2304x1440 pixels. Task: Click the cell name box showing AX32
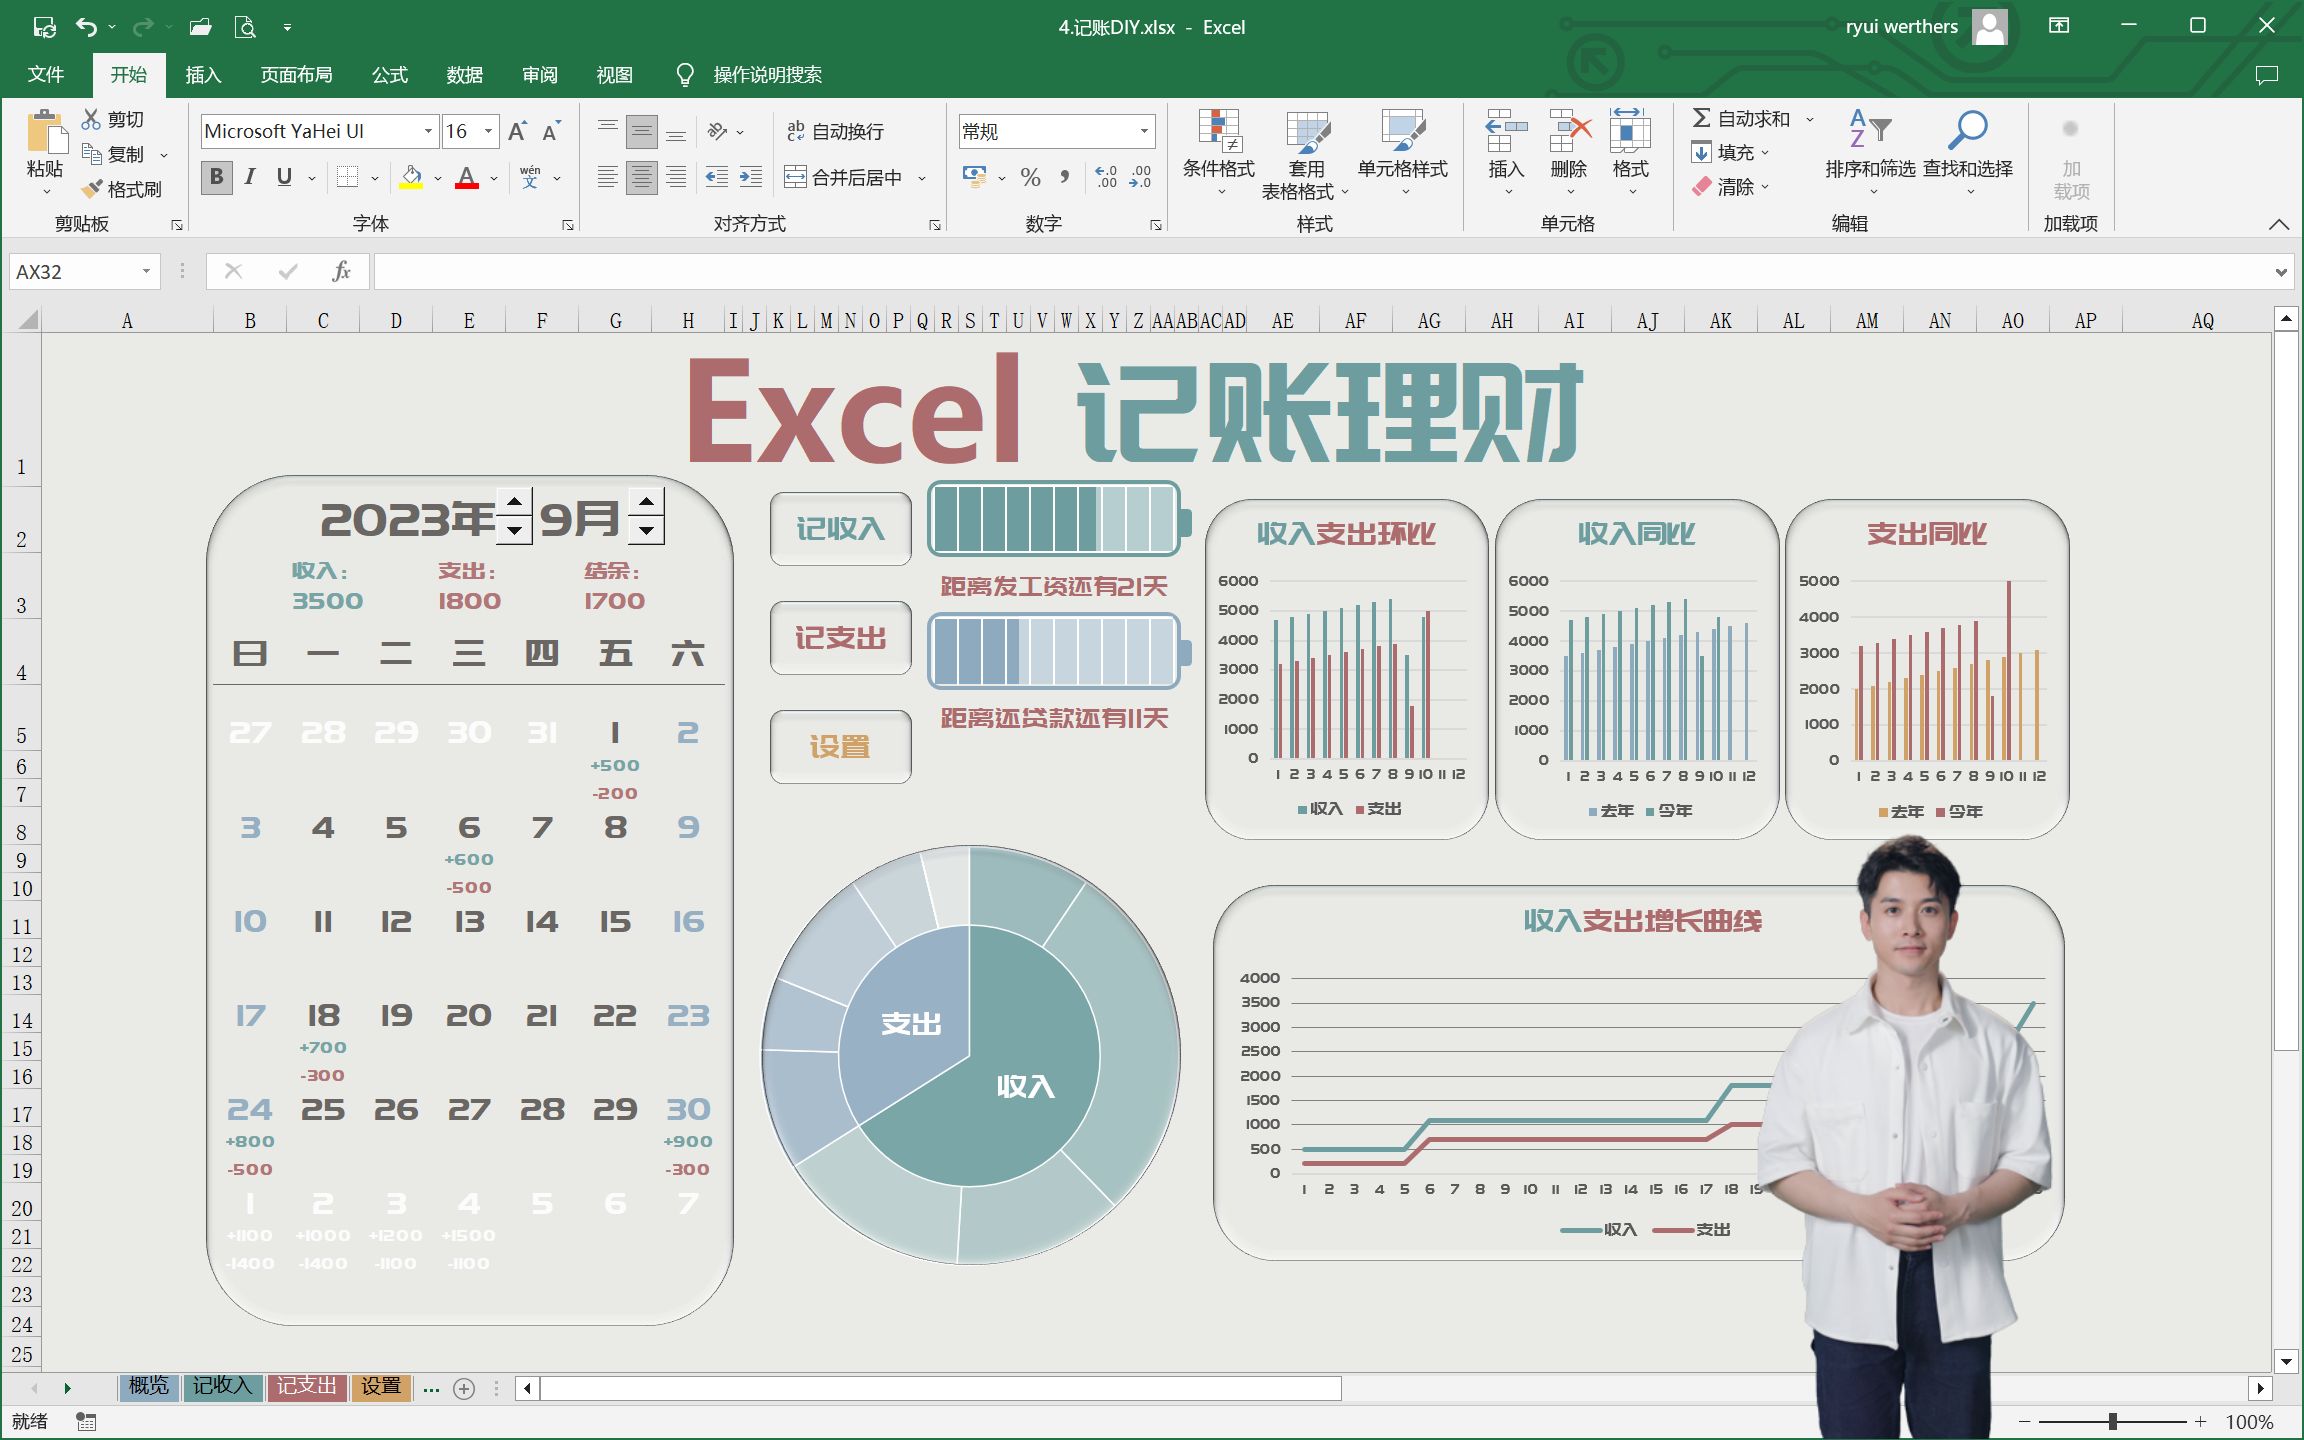tap(88, 270)
